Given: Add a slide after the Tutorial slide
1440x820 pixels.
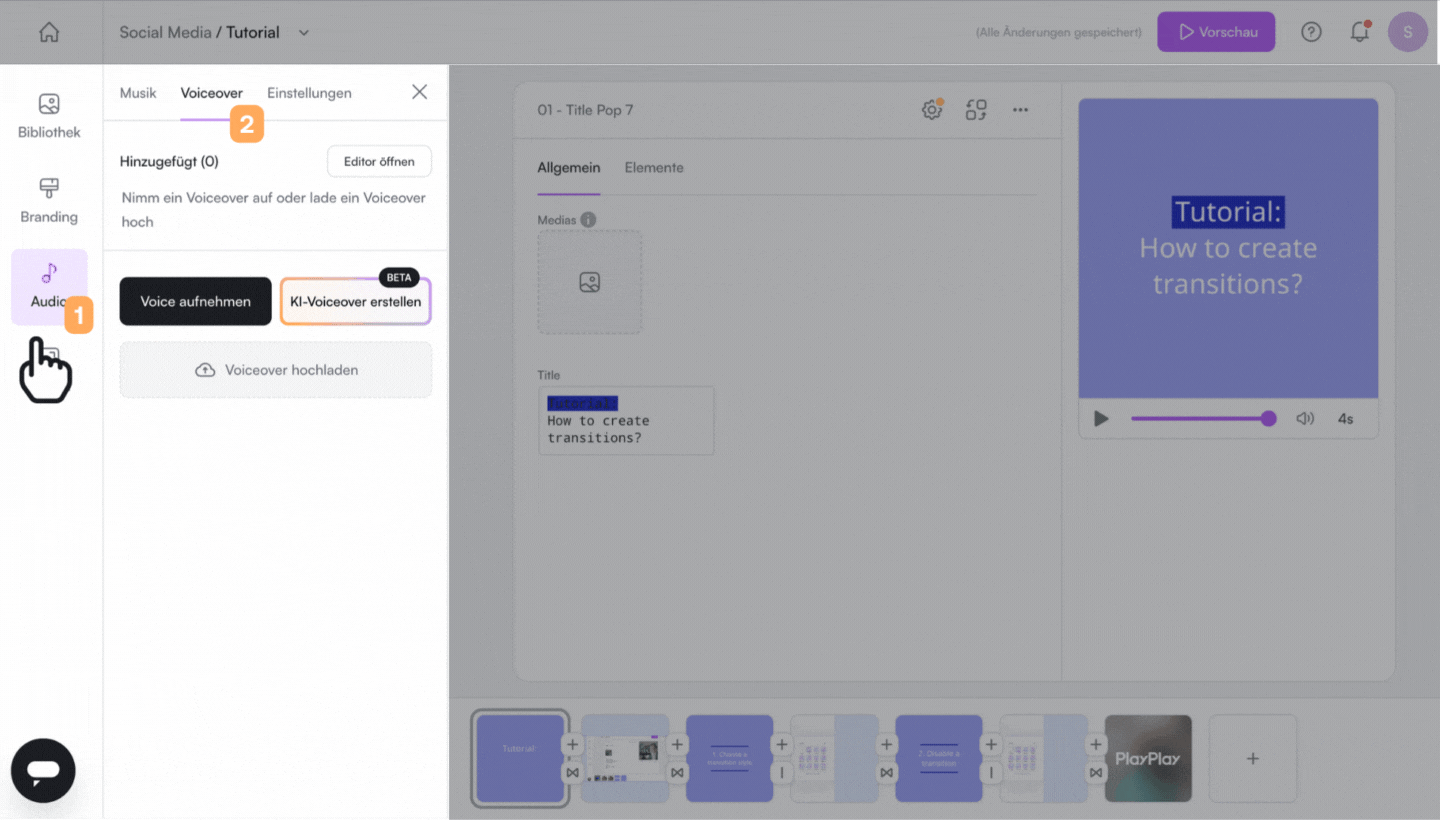Looking at the screenshot, I should tap(572, 745).
